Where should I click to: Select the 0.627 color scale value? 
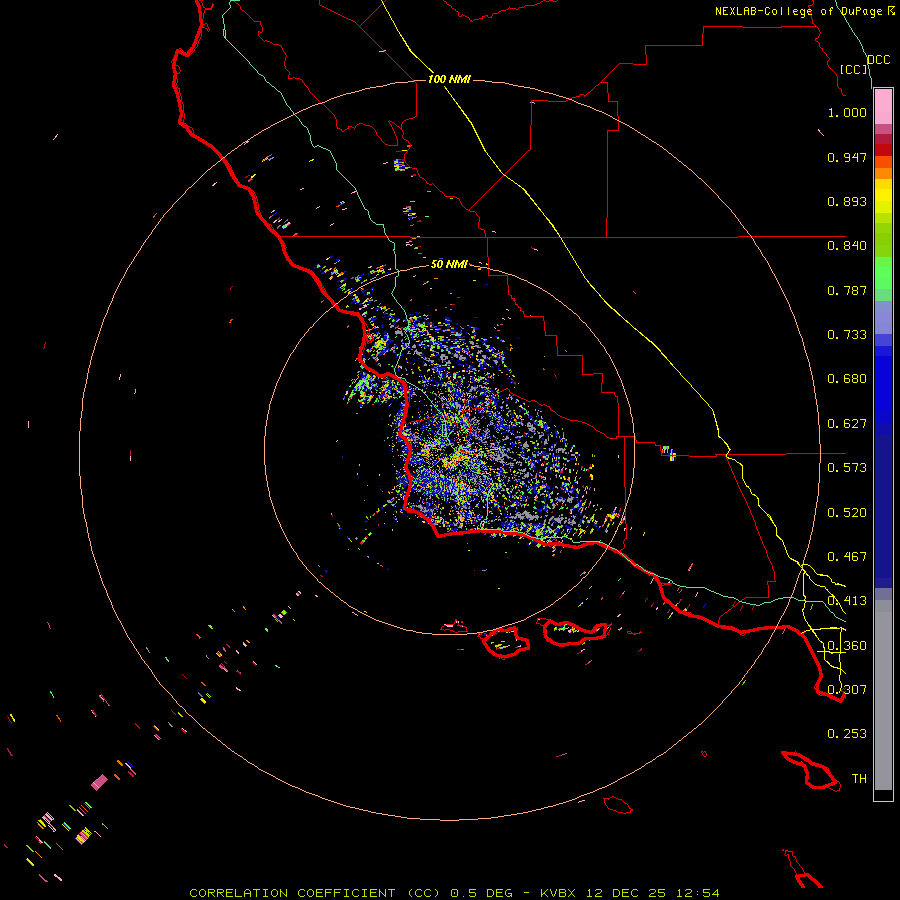847,424
